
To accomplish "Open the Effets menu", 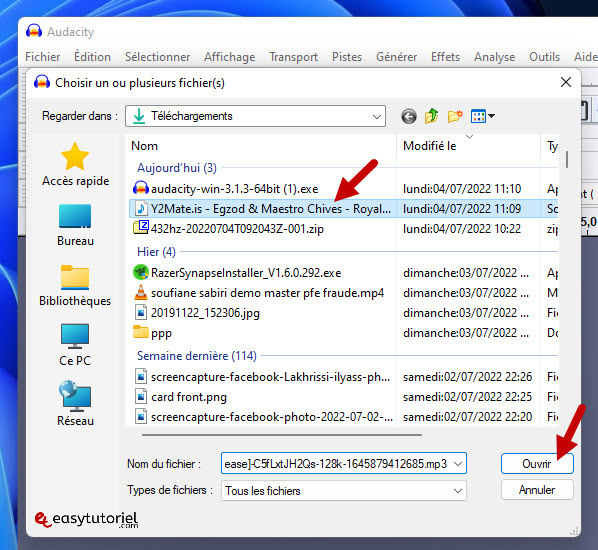I will tap(445, 57).
